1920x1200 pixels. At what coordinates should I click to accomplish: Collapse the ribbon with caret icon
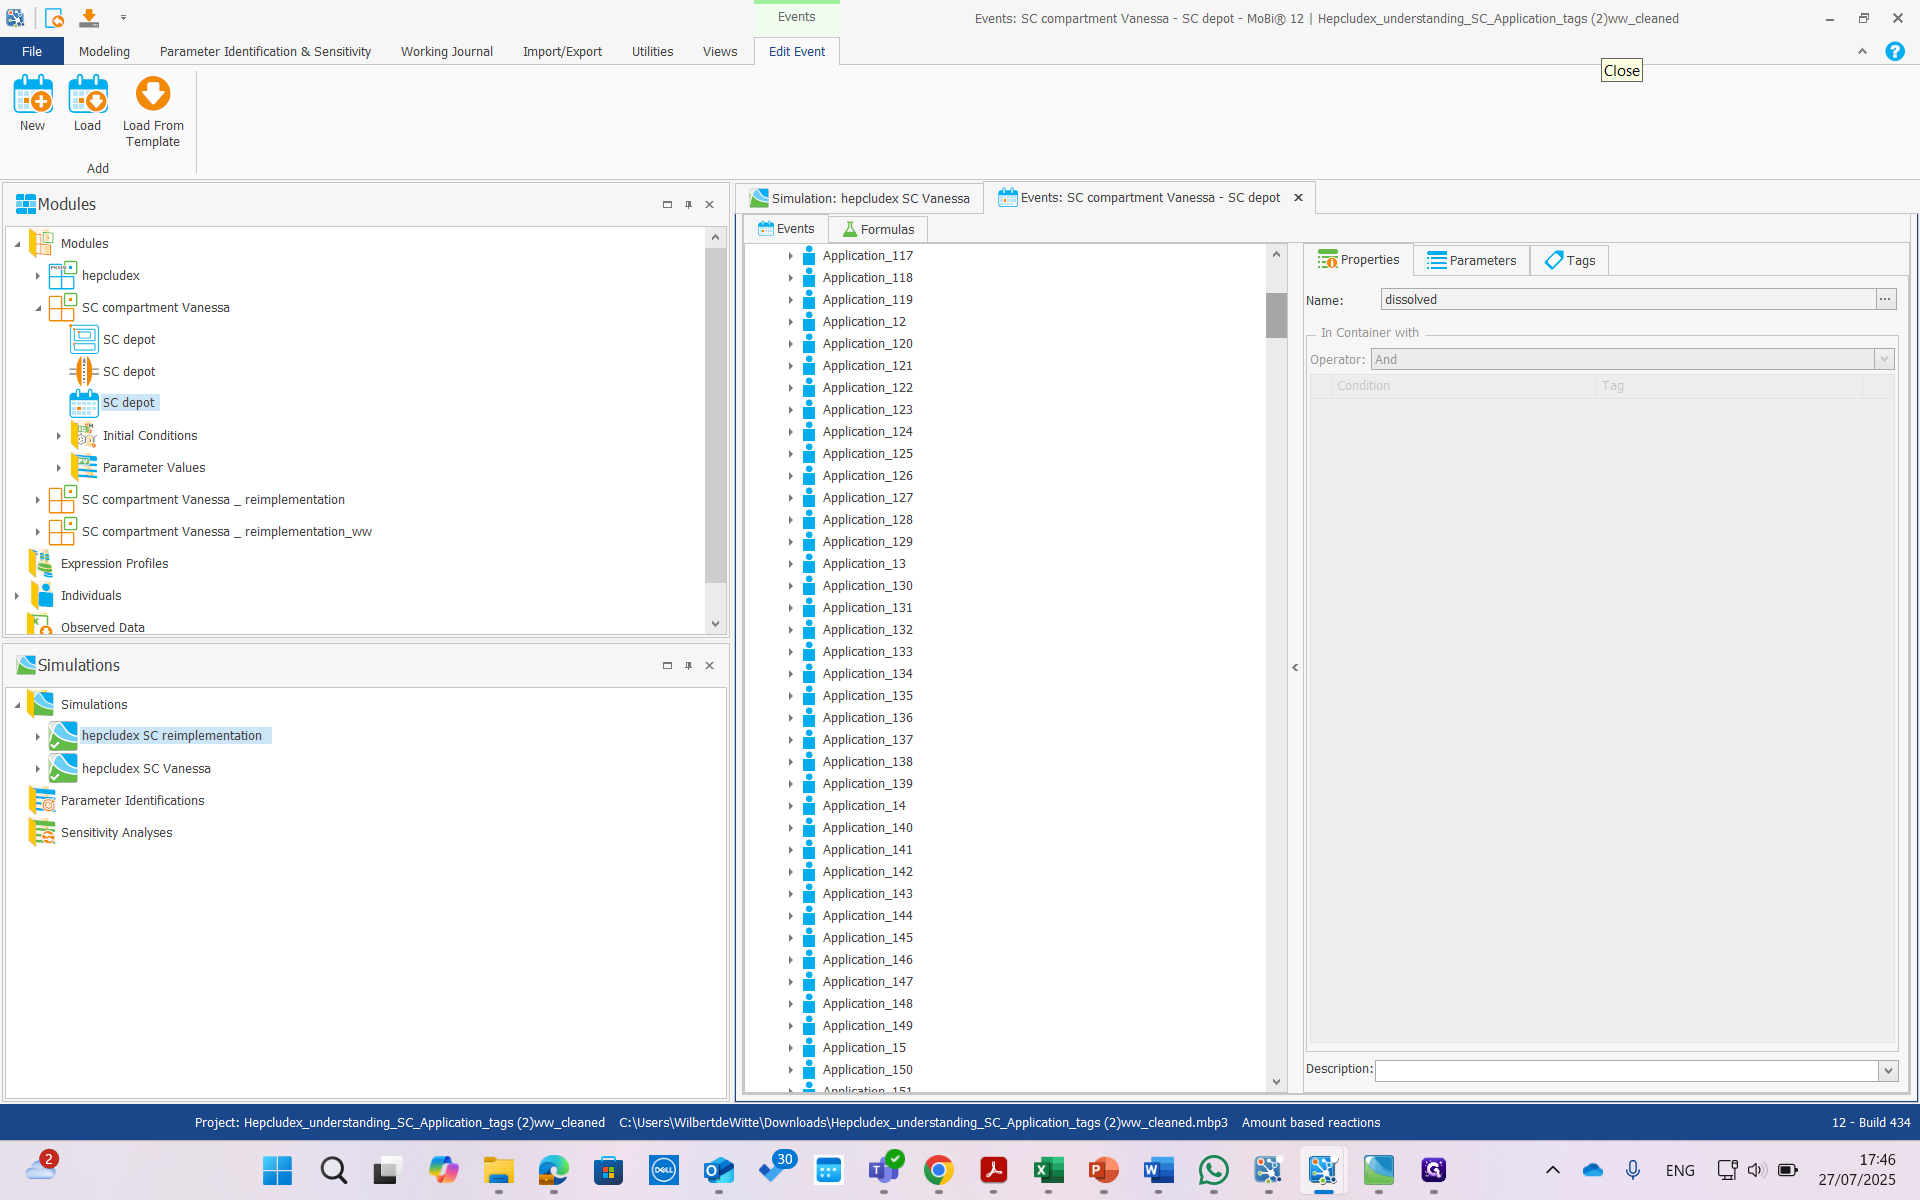click(x=1862, y=52)
